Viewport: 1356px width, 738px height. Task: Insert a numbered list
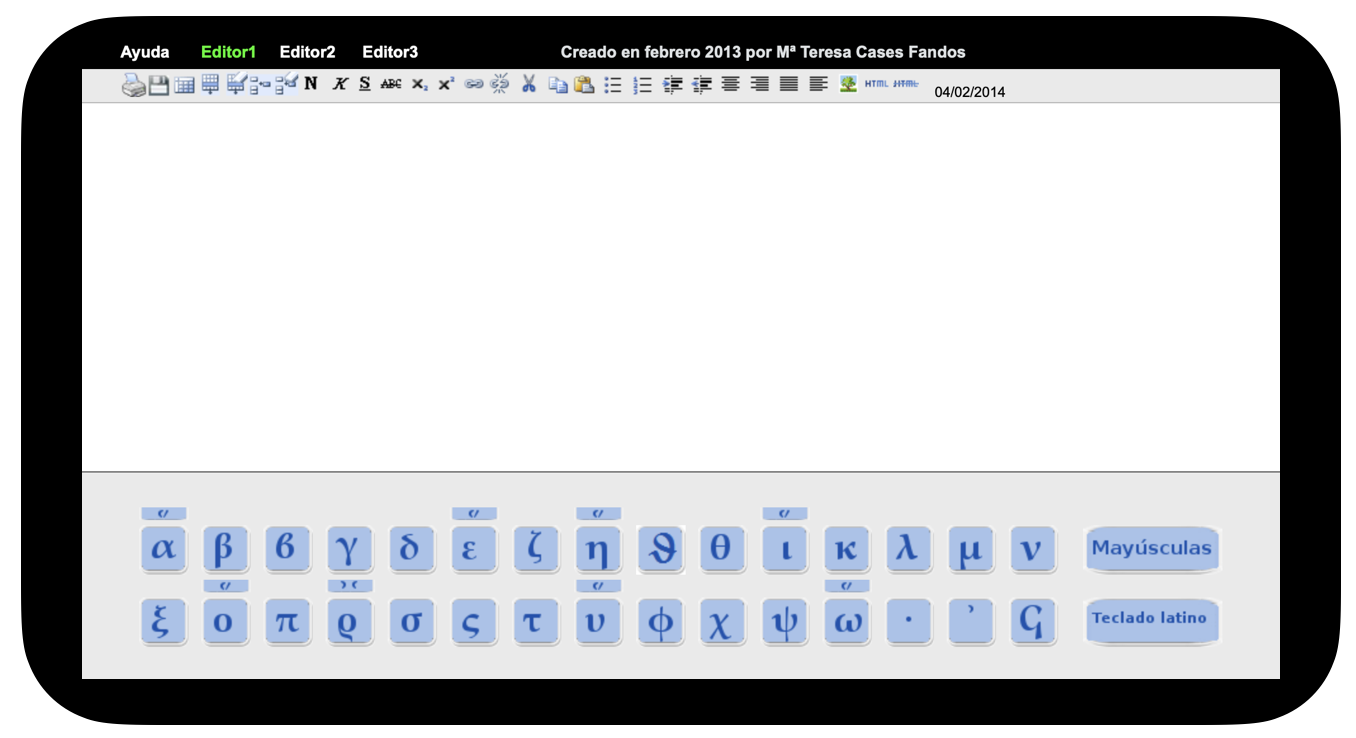pyautogui.click(x=643, y=85)
